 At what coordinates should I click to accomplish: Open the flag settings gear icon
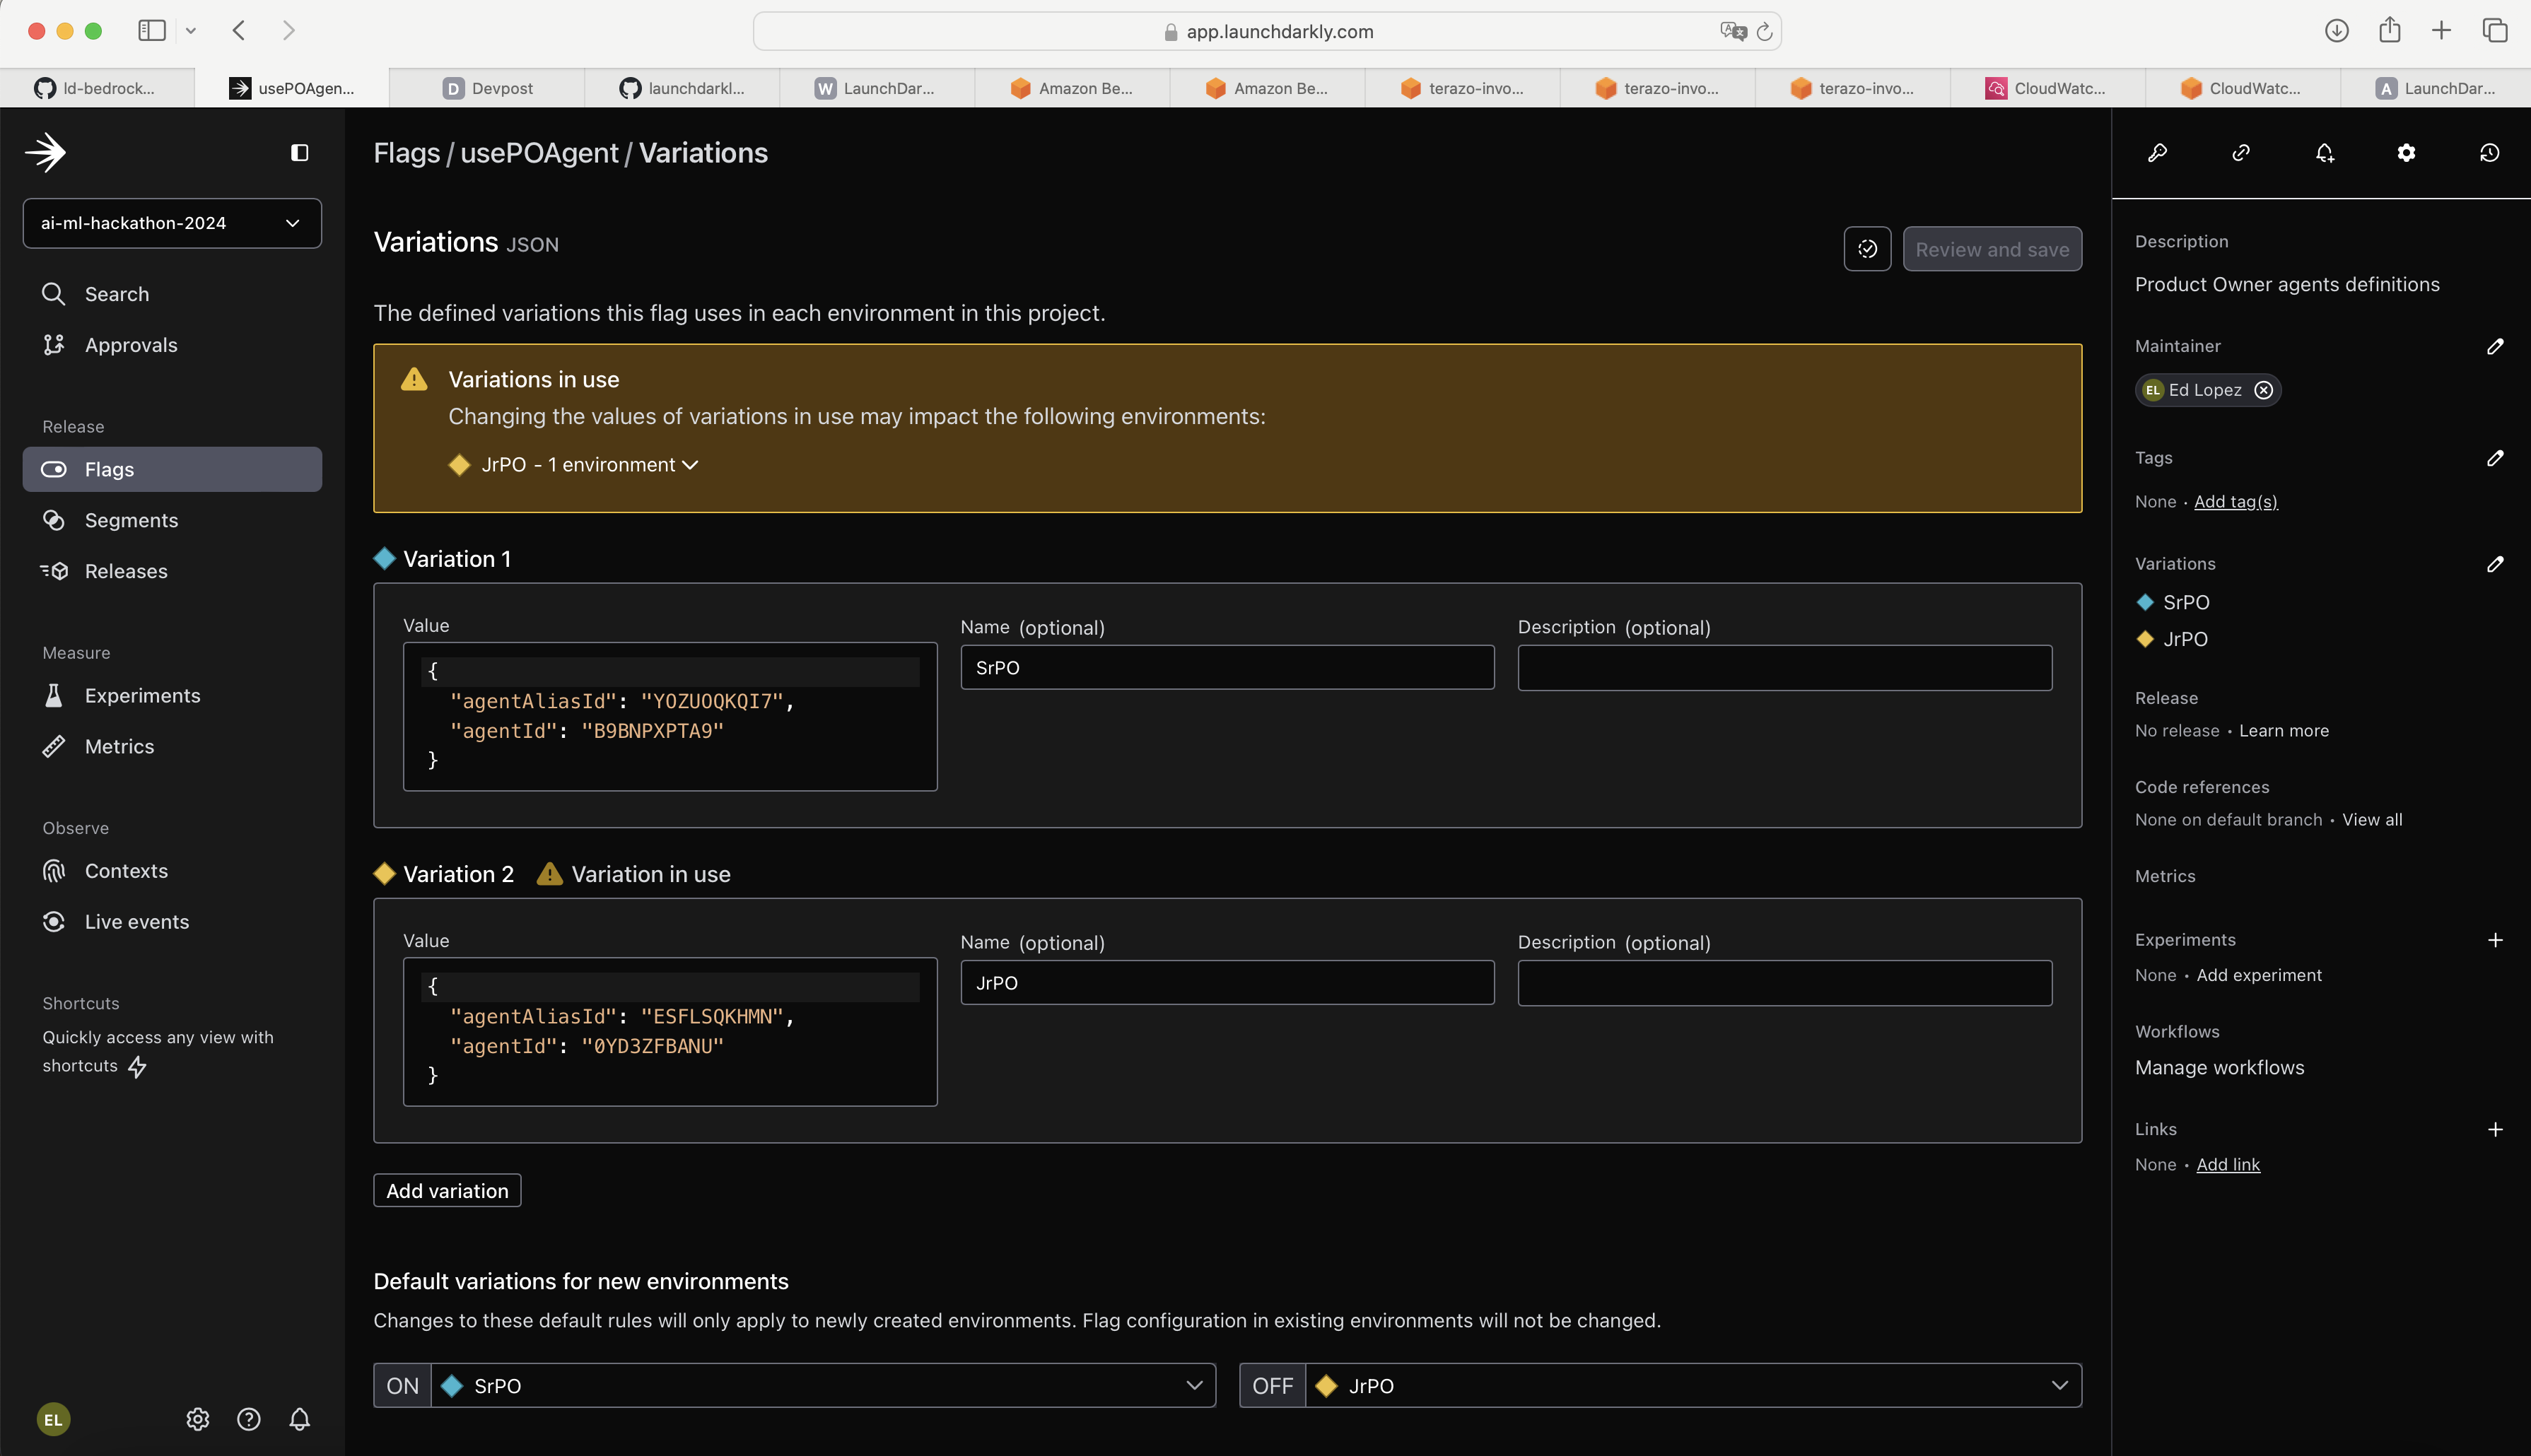(2406, 153)
